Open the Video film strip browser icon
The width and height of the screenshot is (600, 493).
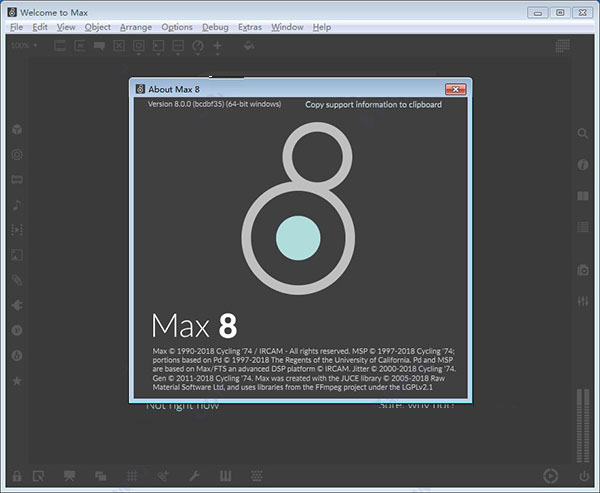17,180
